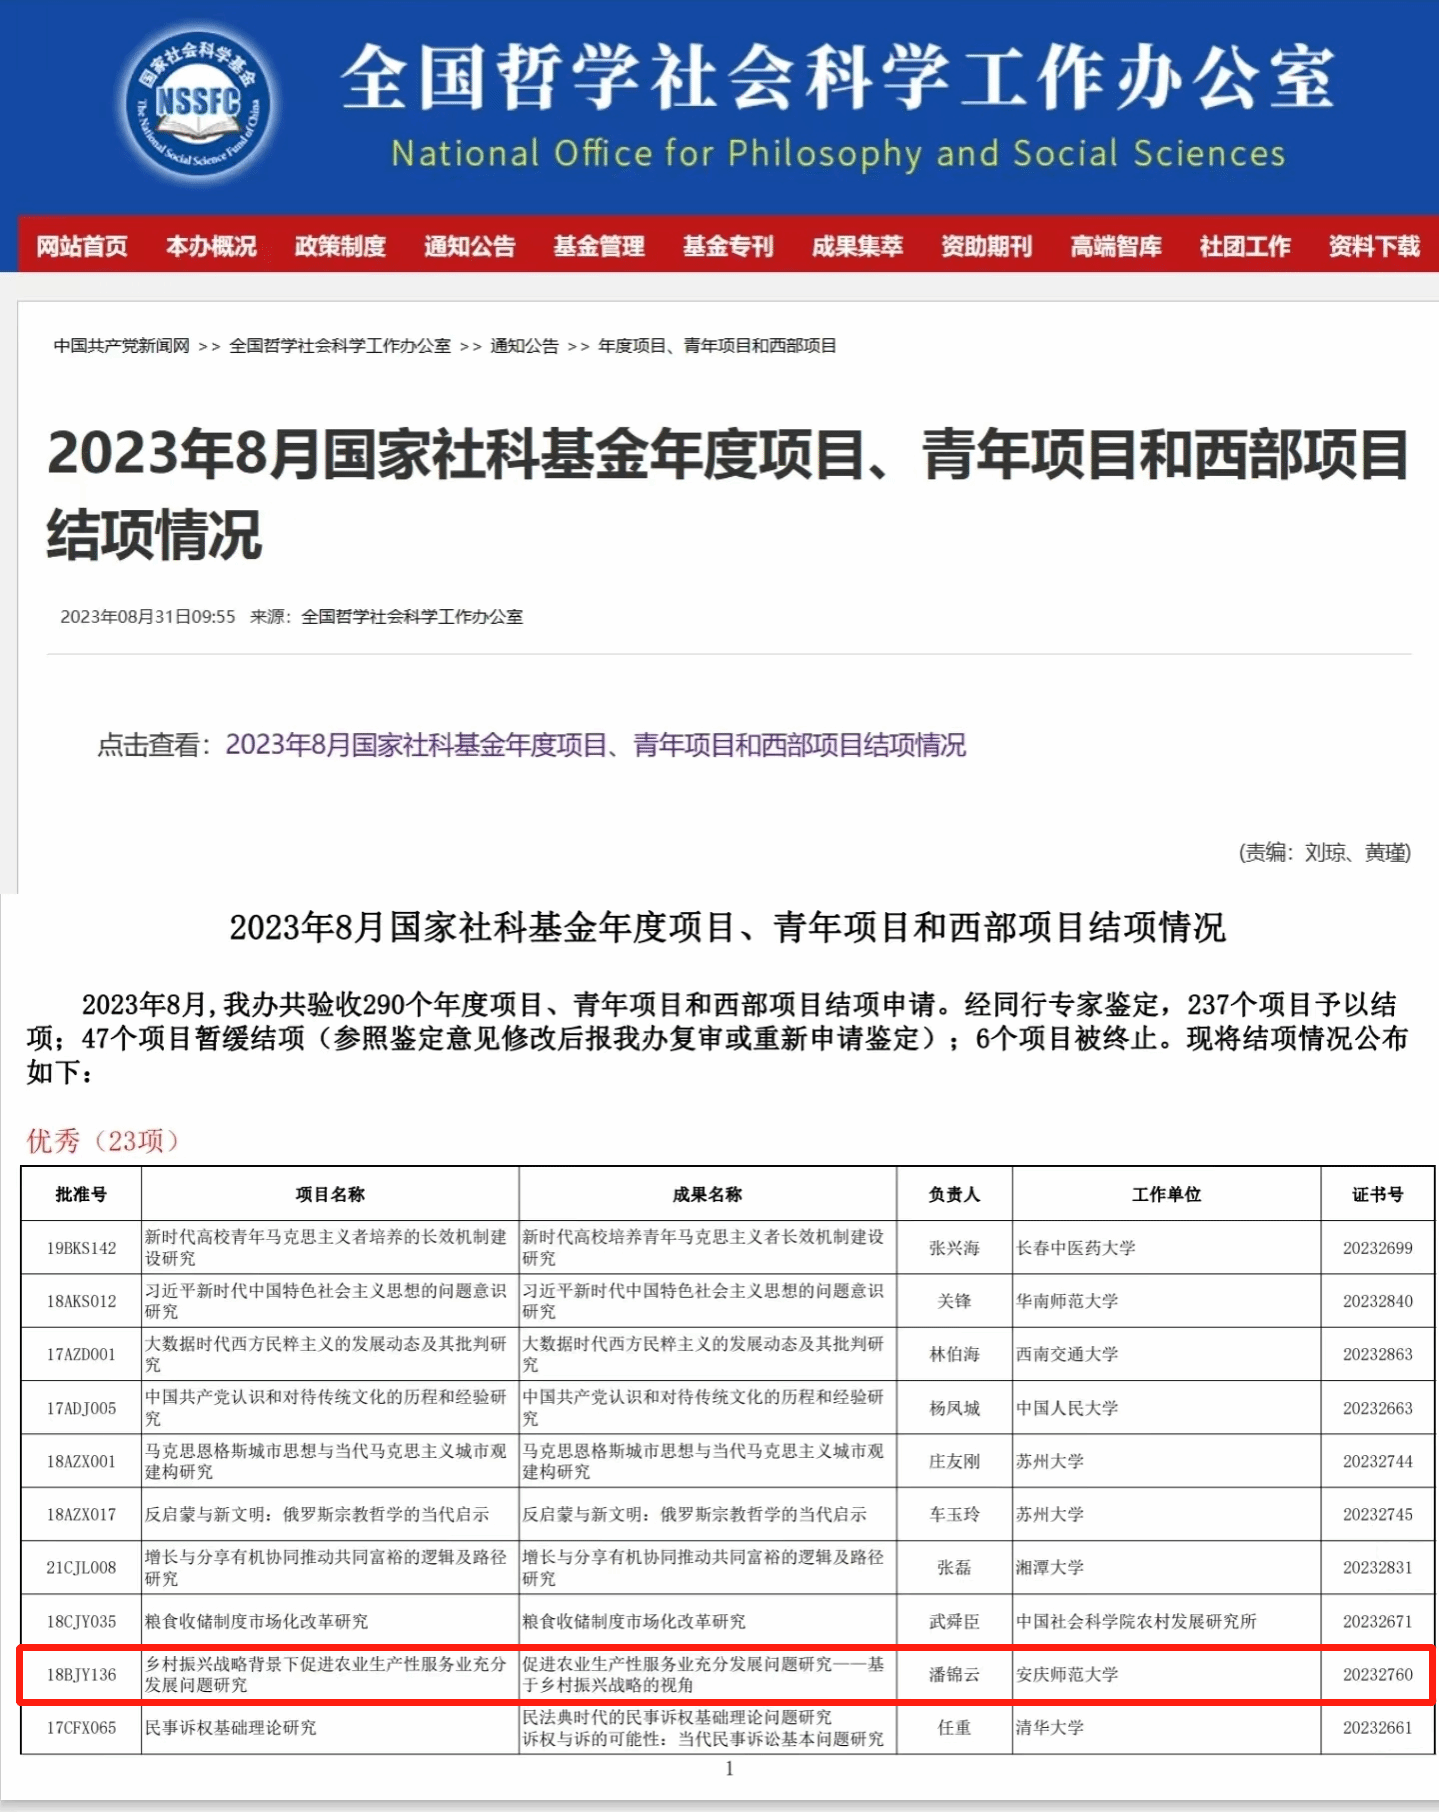Screen dimensions: 1440x1812
Task: Open the 高端智库 navigation item
Action: (x=1116, y=246)
